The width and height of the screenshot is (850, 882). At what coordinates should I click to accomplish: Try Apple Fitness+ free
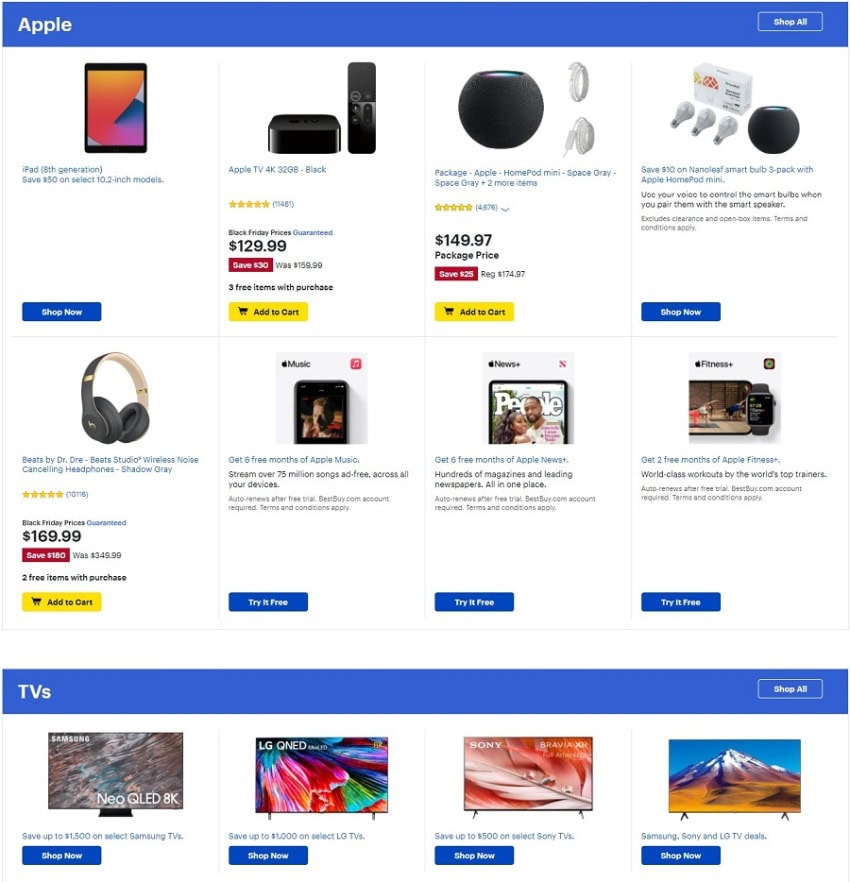coord(681,602)
